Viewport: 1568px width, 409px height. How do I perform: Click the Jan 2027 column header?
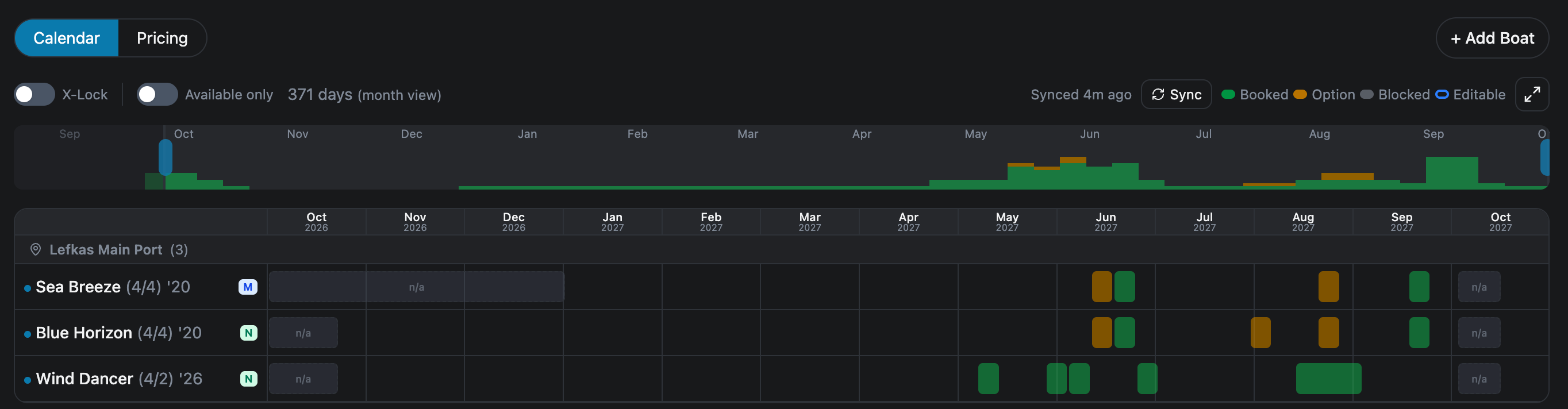click(613, 222)
